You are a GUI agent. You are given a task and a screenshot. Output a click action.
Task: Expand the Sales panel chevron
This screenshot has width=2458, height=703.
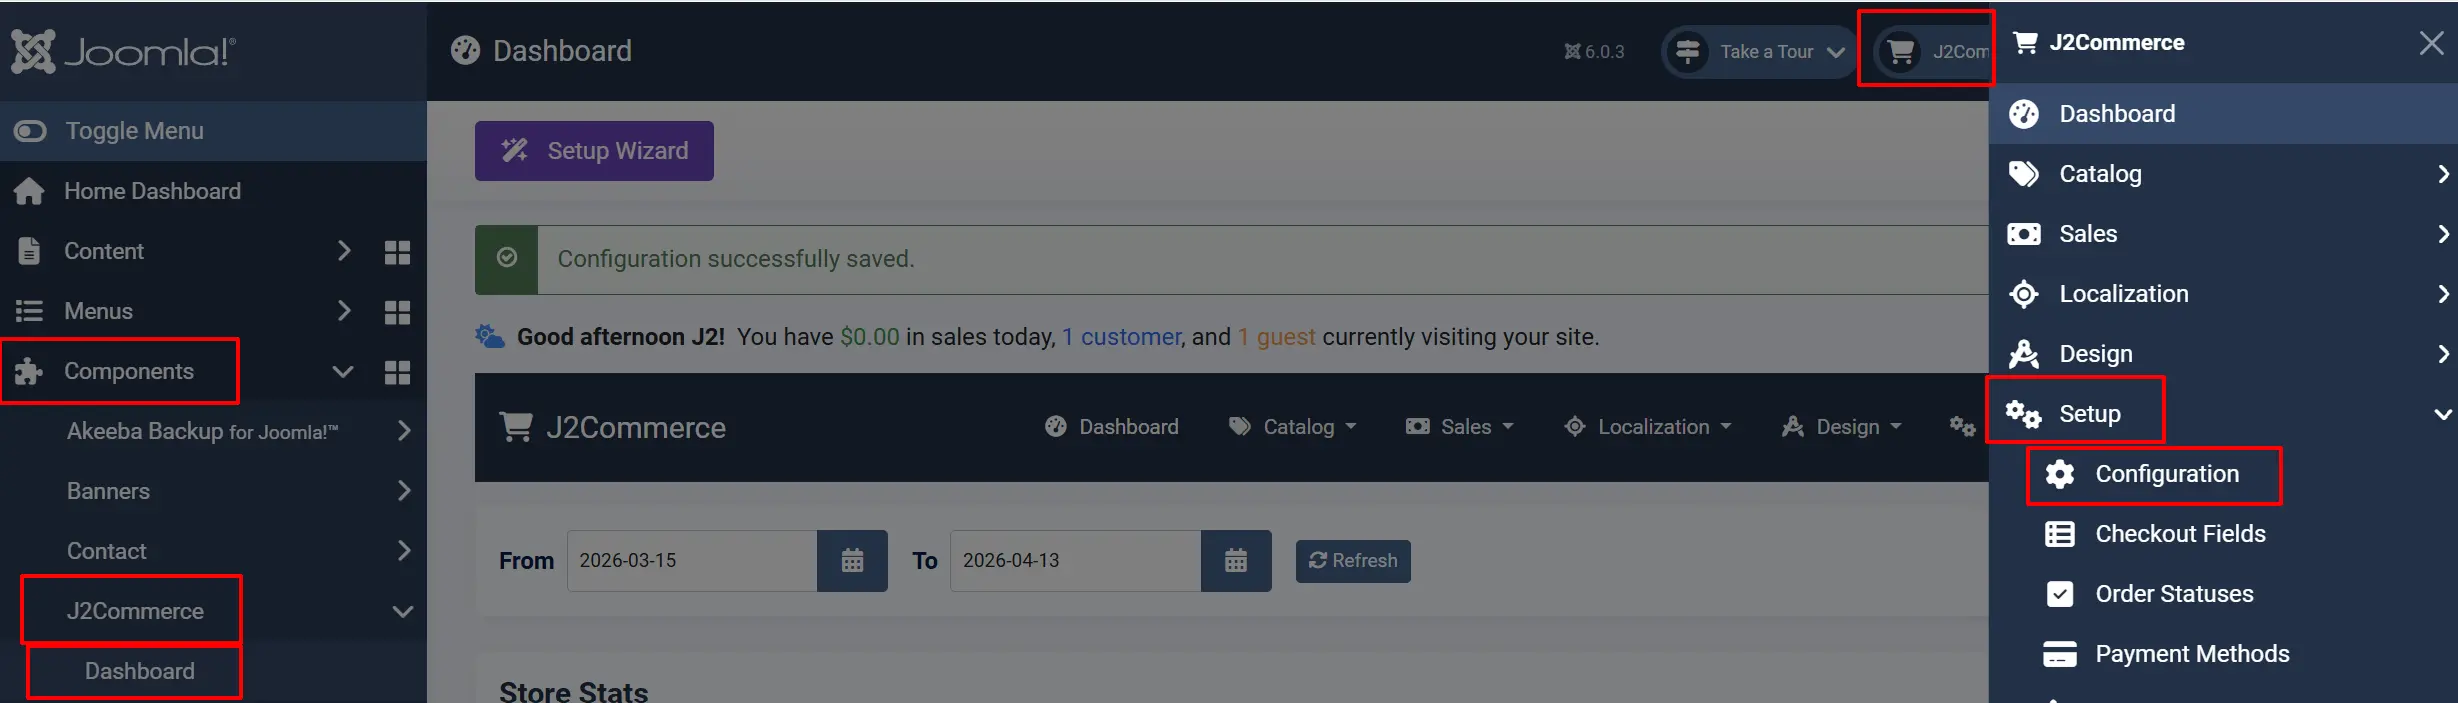tap(2442, 234)
